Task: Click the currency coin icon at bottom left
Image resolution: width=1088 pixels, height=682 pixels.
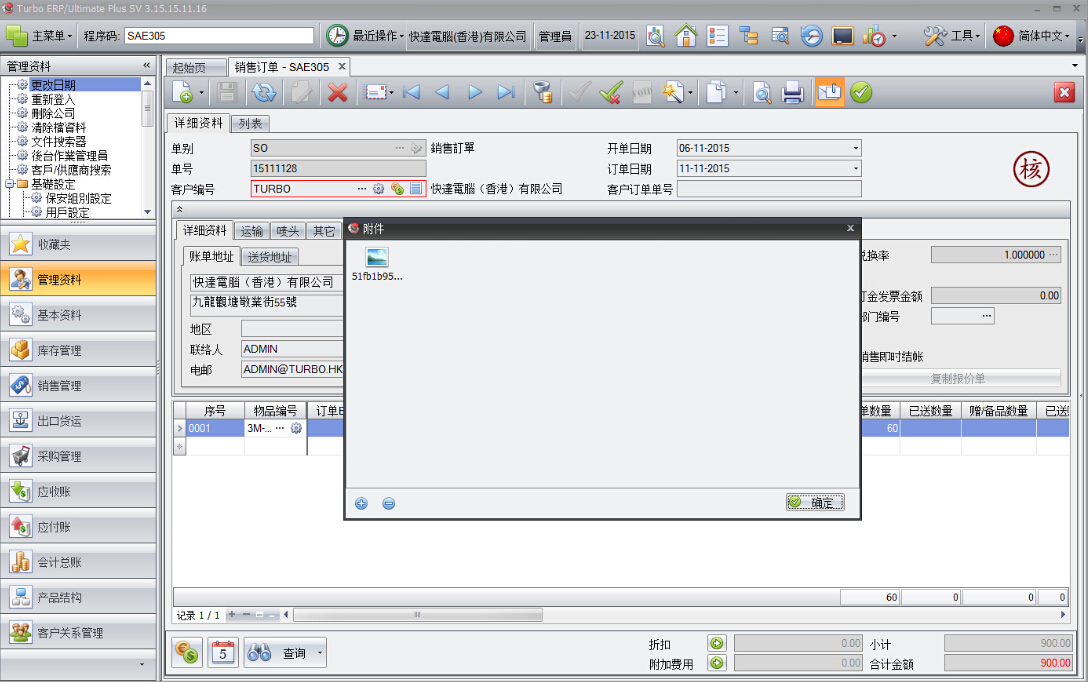Action: (x=187, y=652)
